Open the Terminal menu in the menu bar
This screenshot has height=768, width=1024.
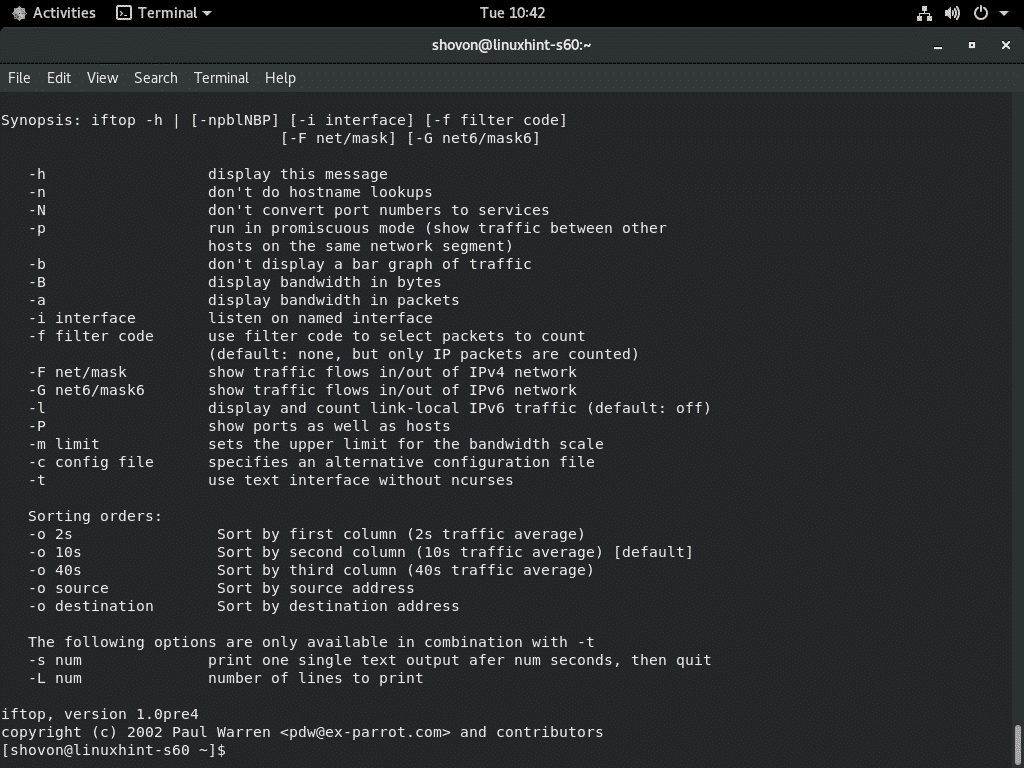[221, 78]
